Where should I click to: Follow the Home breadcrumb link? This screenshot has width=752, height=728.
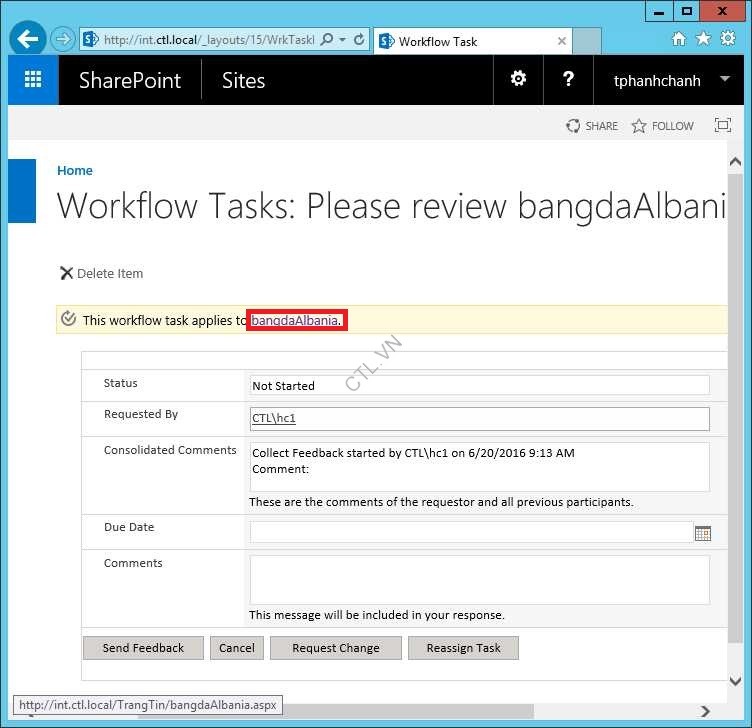75,171
